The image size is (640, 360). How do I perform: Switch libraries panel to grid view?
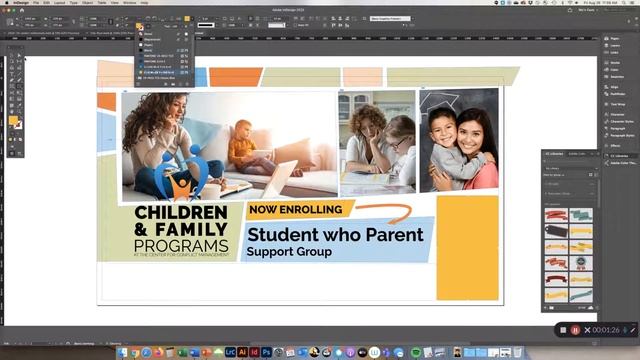point(590,175)
